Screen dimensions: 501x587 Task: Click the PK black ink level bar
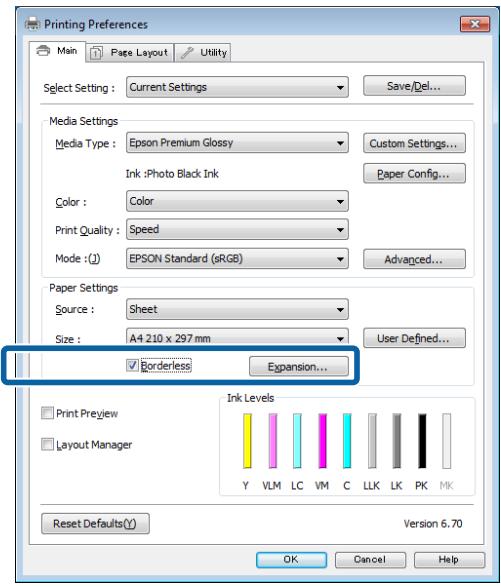tap(422, 441)
